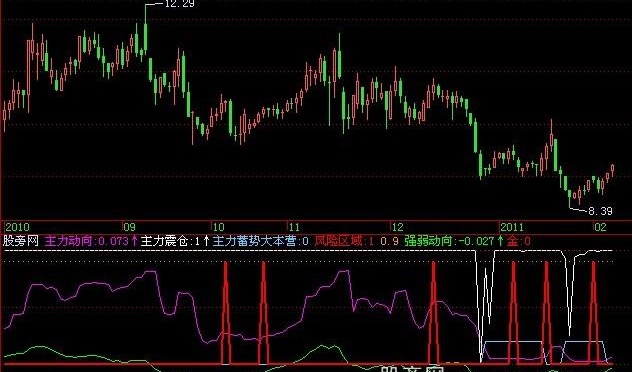
Task: Select the 02 month axis label
Action: click(600, 227)
